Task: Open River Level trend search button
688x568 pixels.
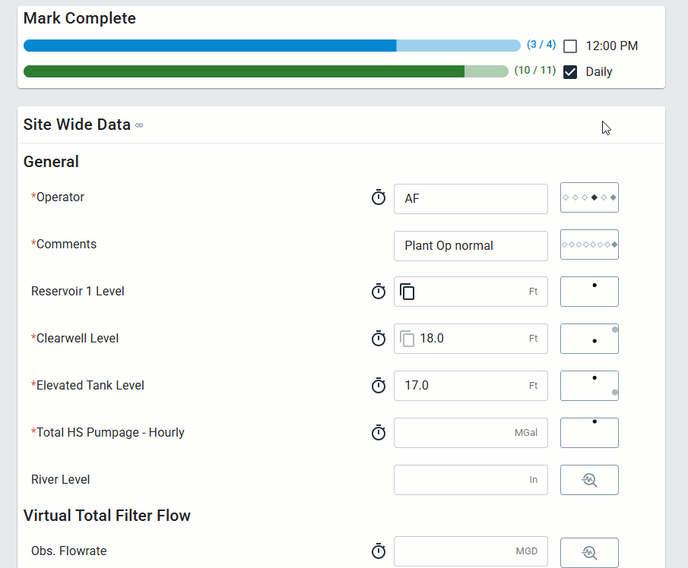Action: pyautogui.click(x=589, y=480)
